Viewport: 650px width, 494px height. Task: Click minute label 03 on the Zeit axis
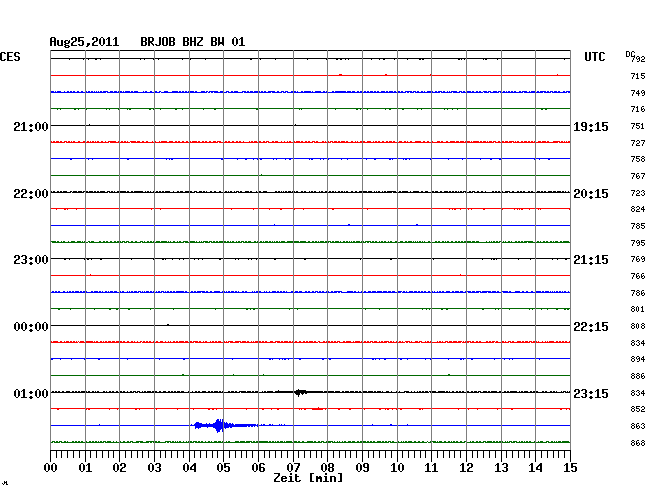[154, 468]
